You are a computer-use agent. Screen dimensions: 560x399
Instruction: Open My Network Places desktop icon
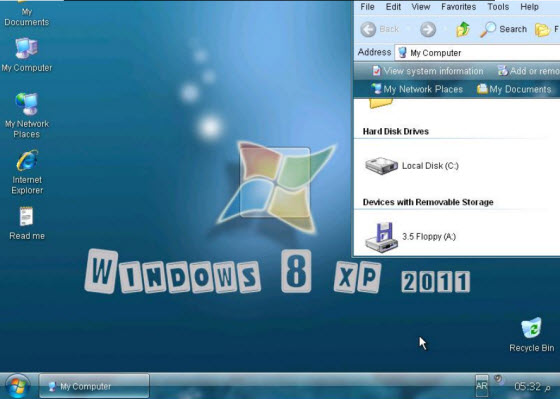[x=27, y=115]
